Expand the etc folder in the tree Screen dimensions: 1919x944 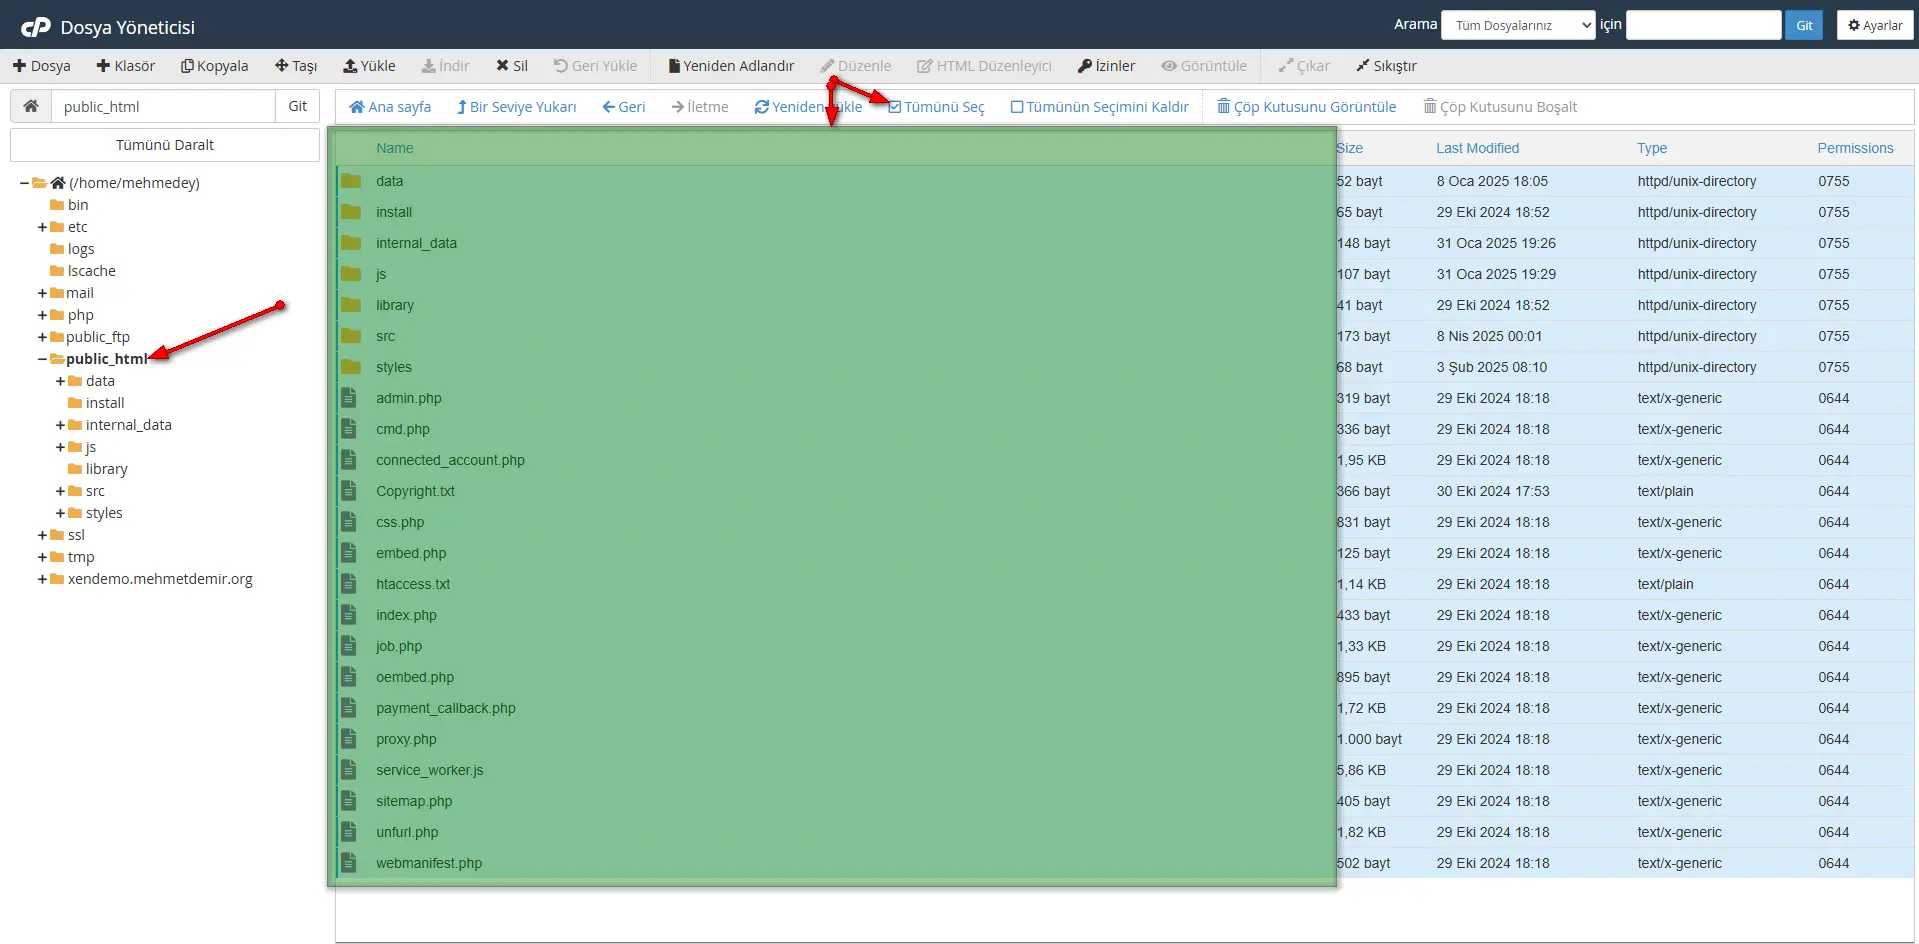coord(41,227)
